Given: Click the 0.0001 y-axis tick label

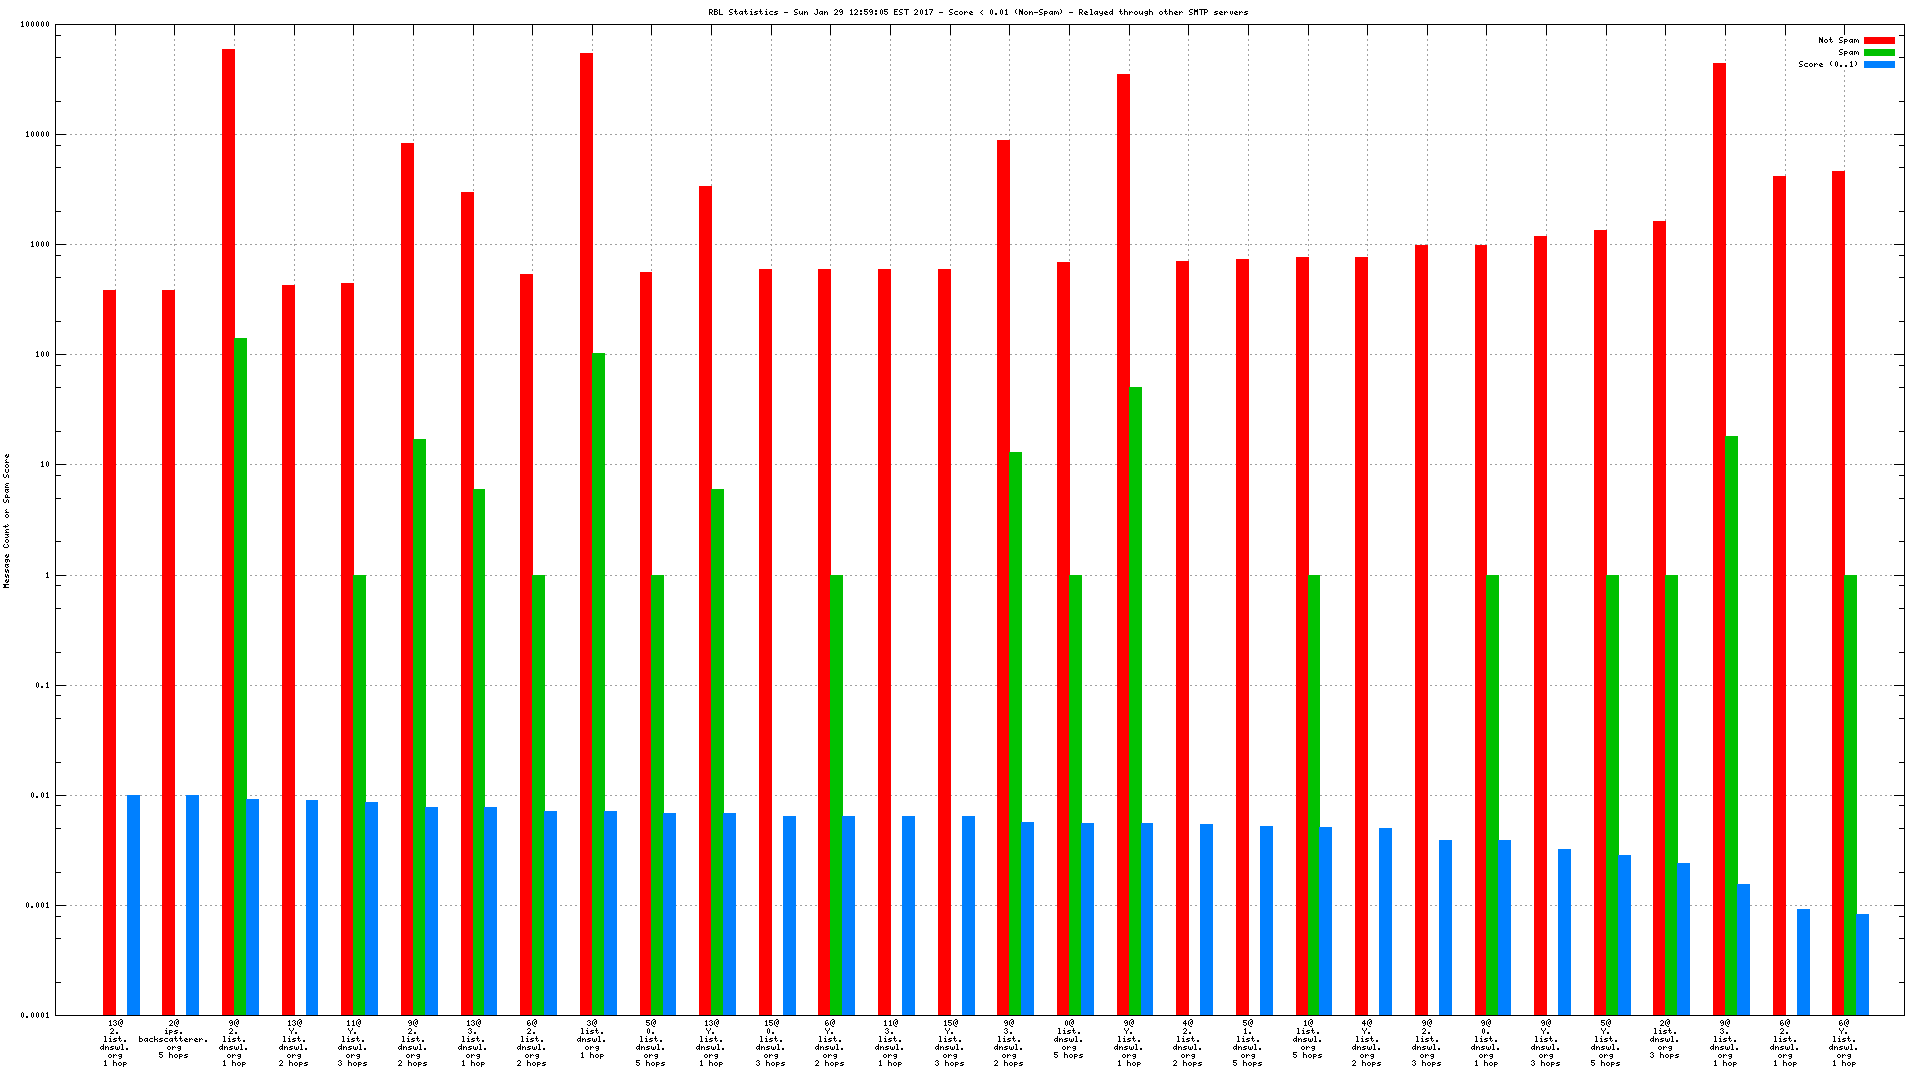Looking at the screenshot, I should pos(35,1016).
